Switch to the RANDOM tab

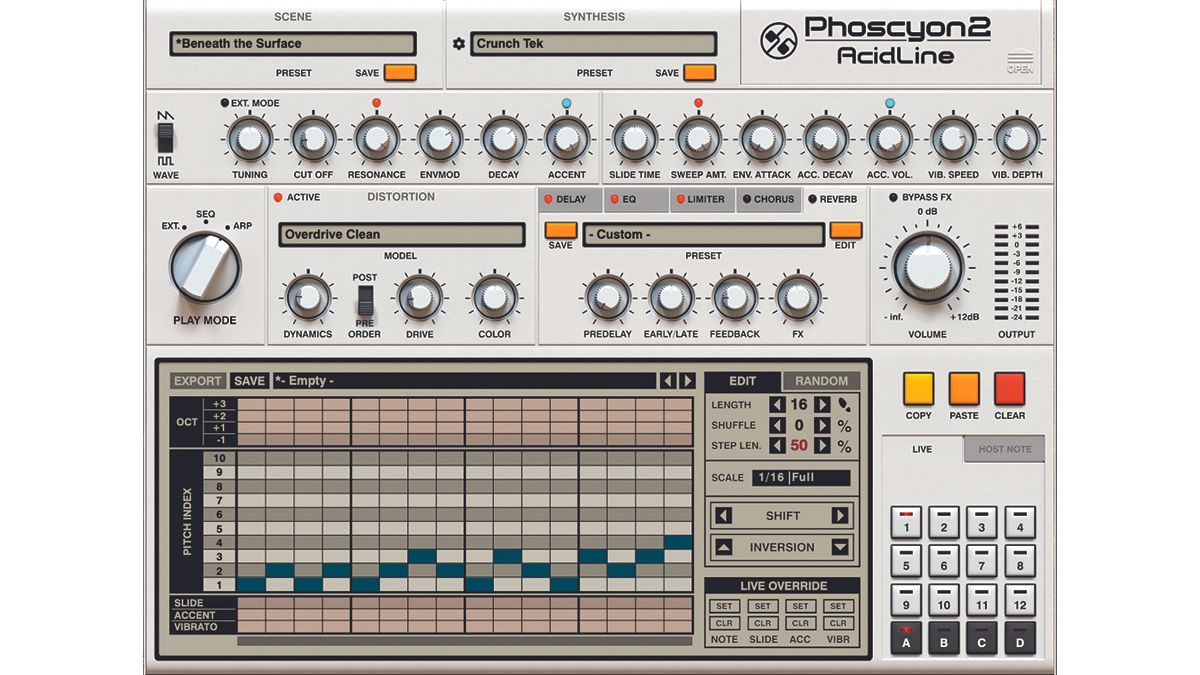[x=822, y=381]
